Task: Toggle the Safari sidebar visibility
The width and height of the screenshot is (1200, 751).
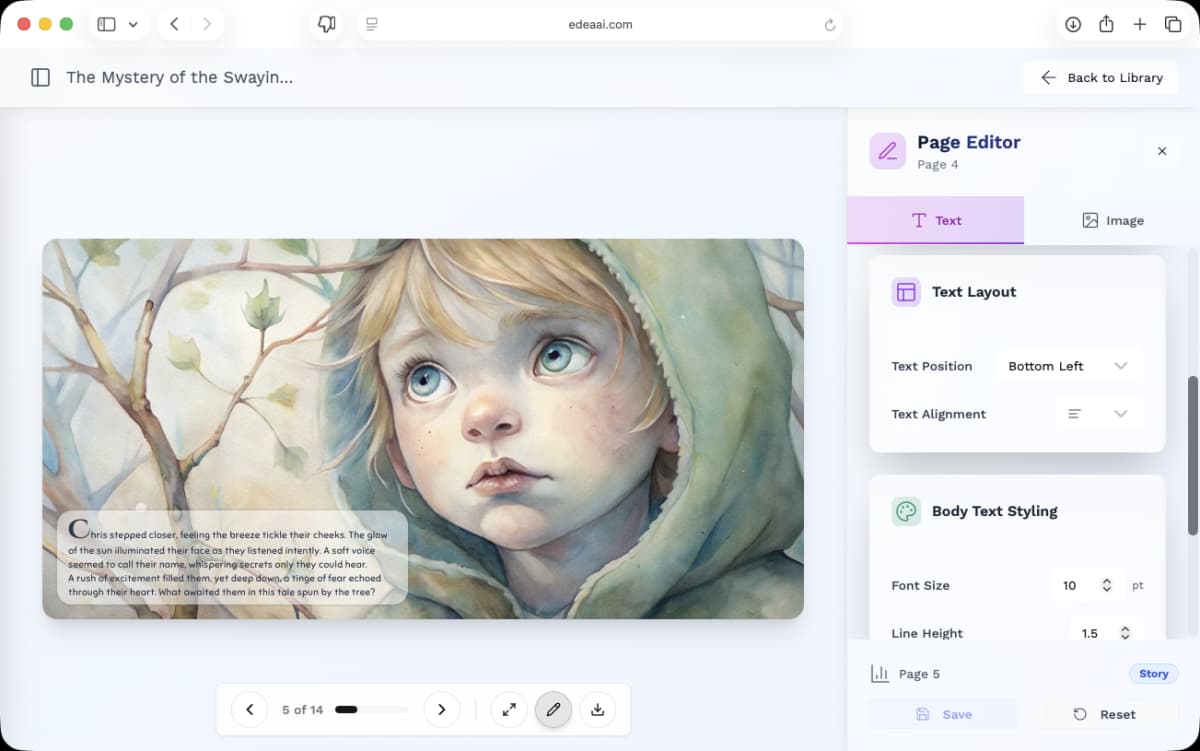Action: click(107, 23)
